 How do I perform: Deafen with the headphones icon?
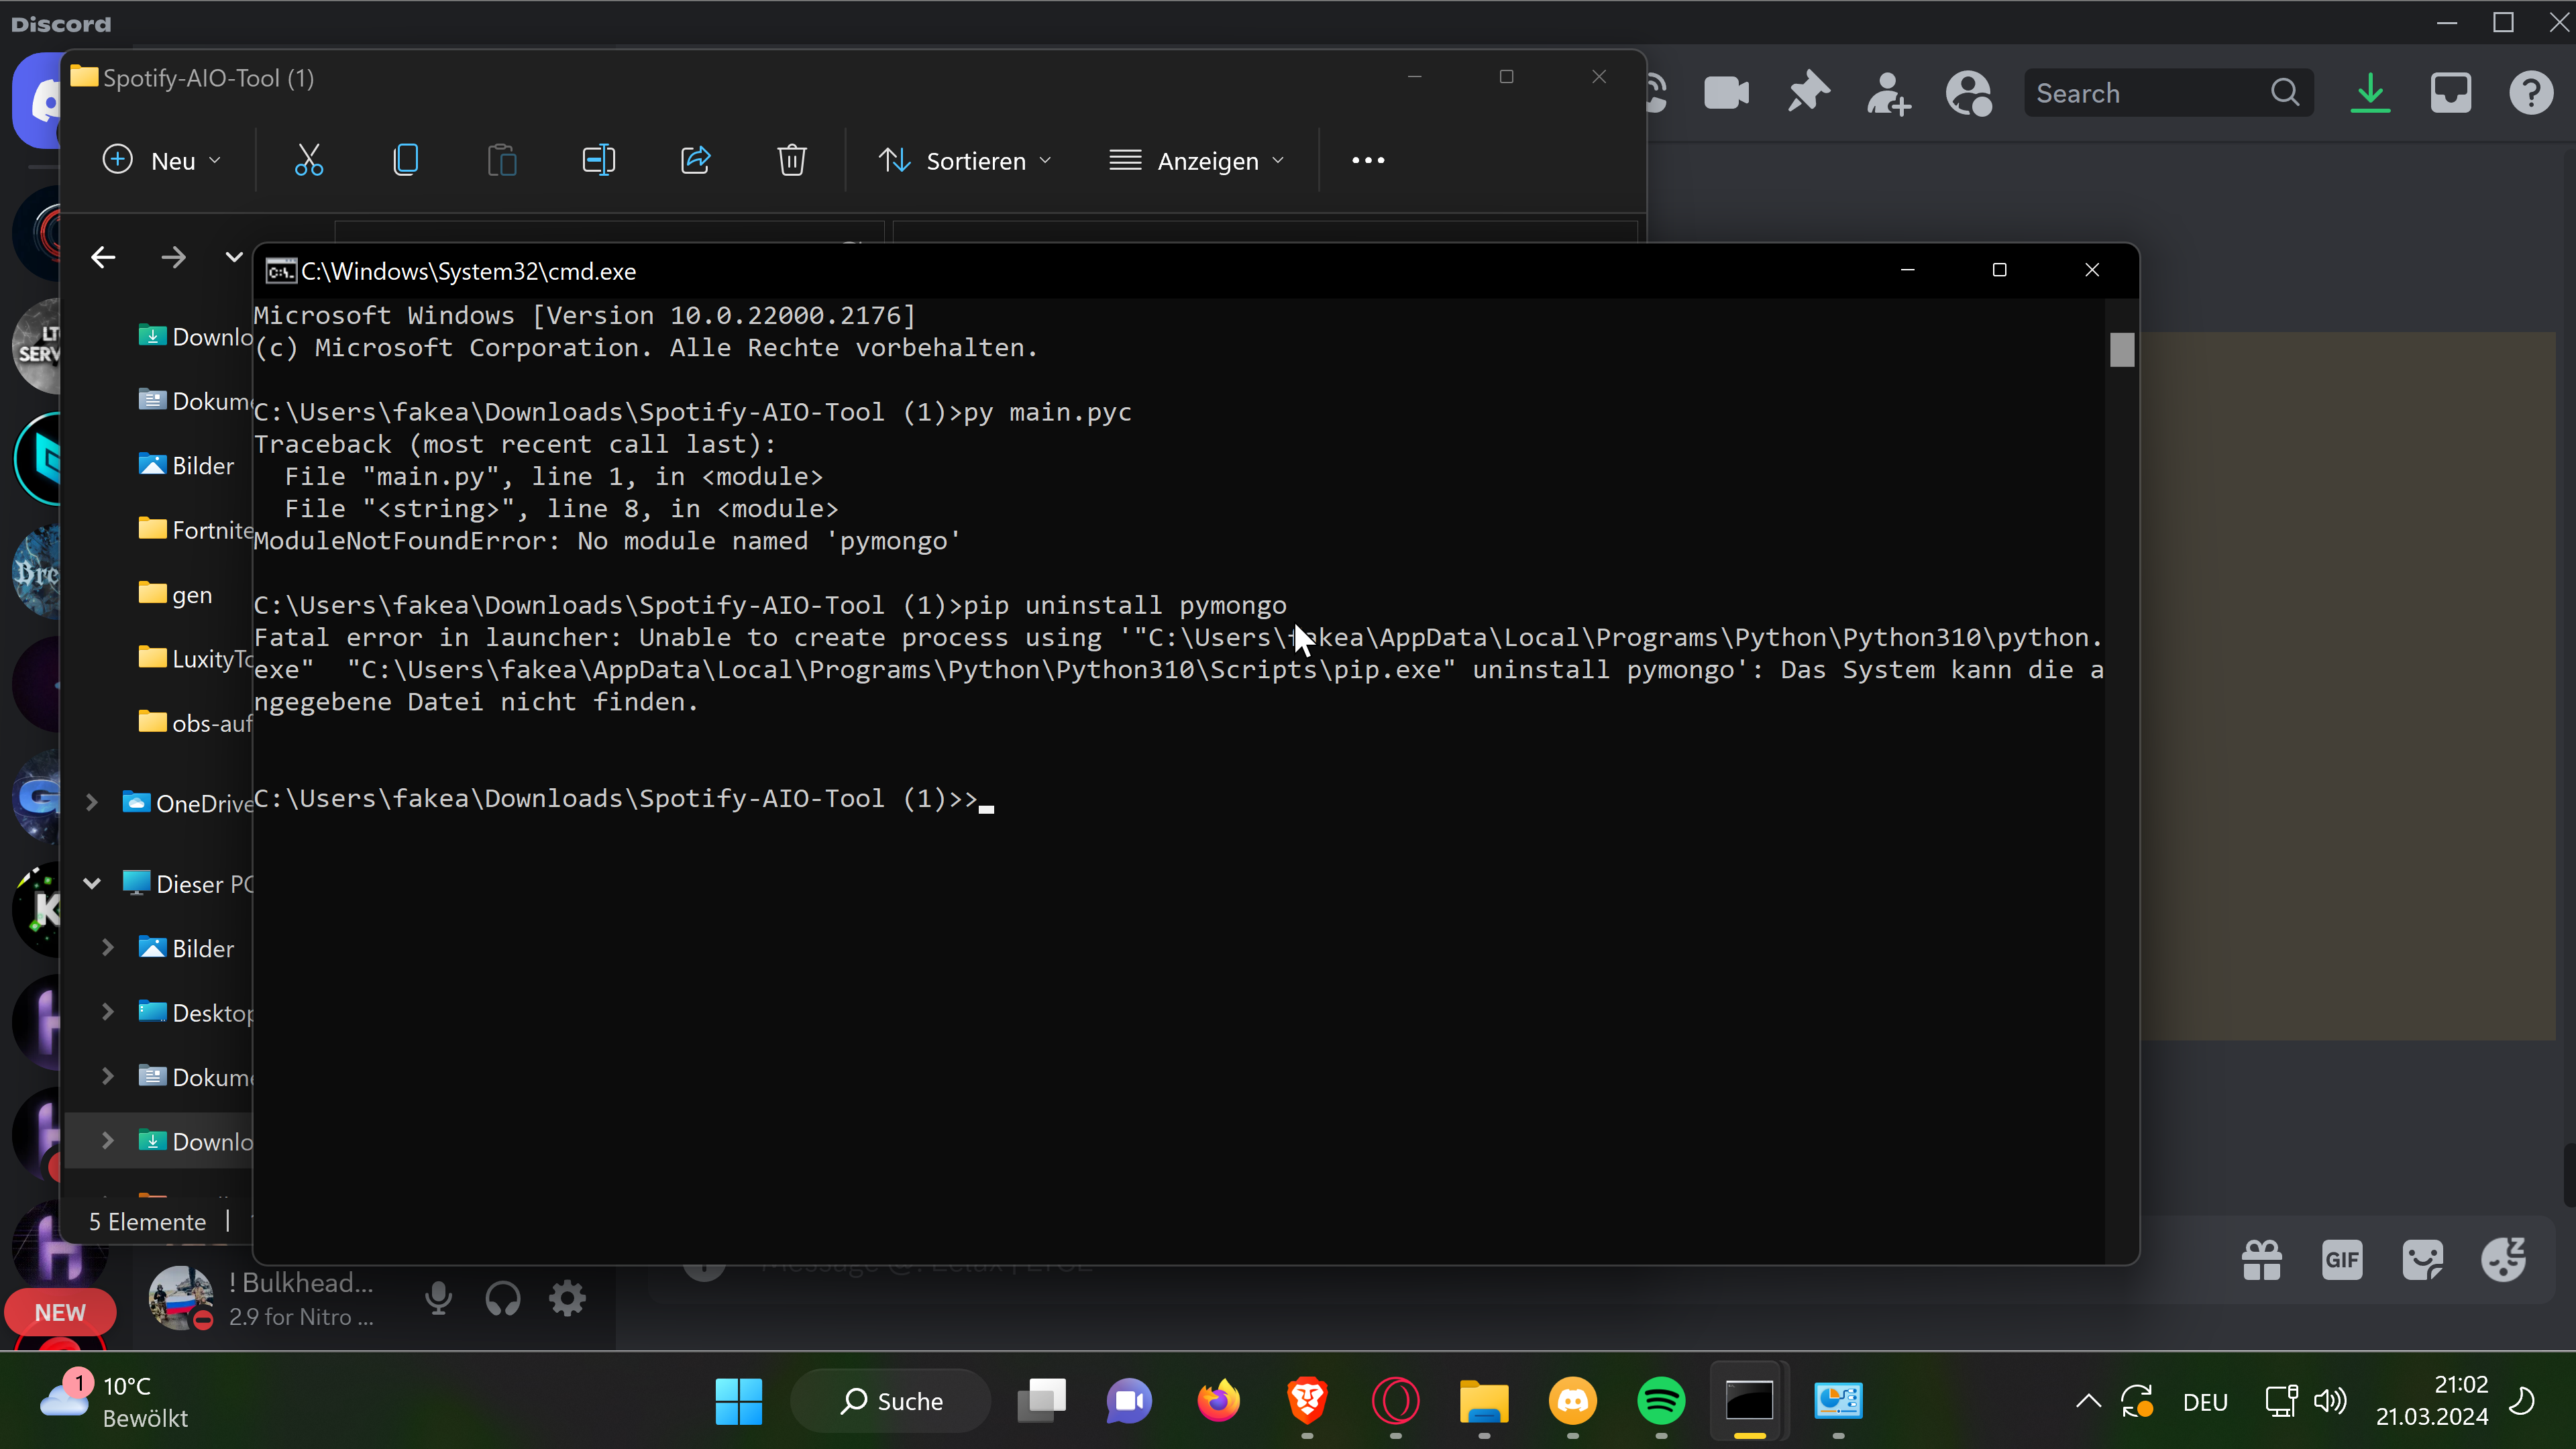[x=503, y=1299]
